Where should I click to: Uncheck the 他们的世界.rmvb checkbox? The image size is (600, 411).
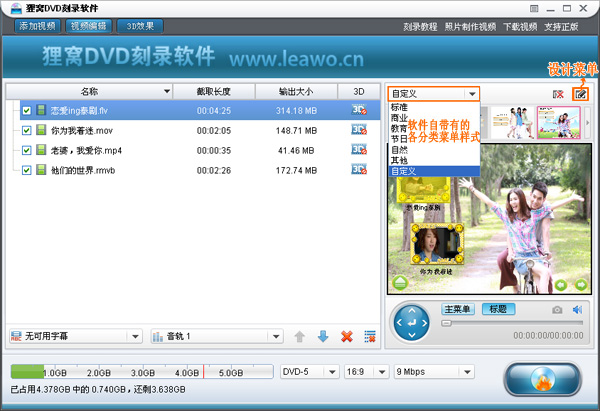point(26,170)
